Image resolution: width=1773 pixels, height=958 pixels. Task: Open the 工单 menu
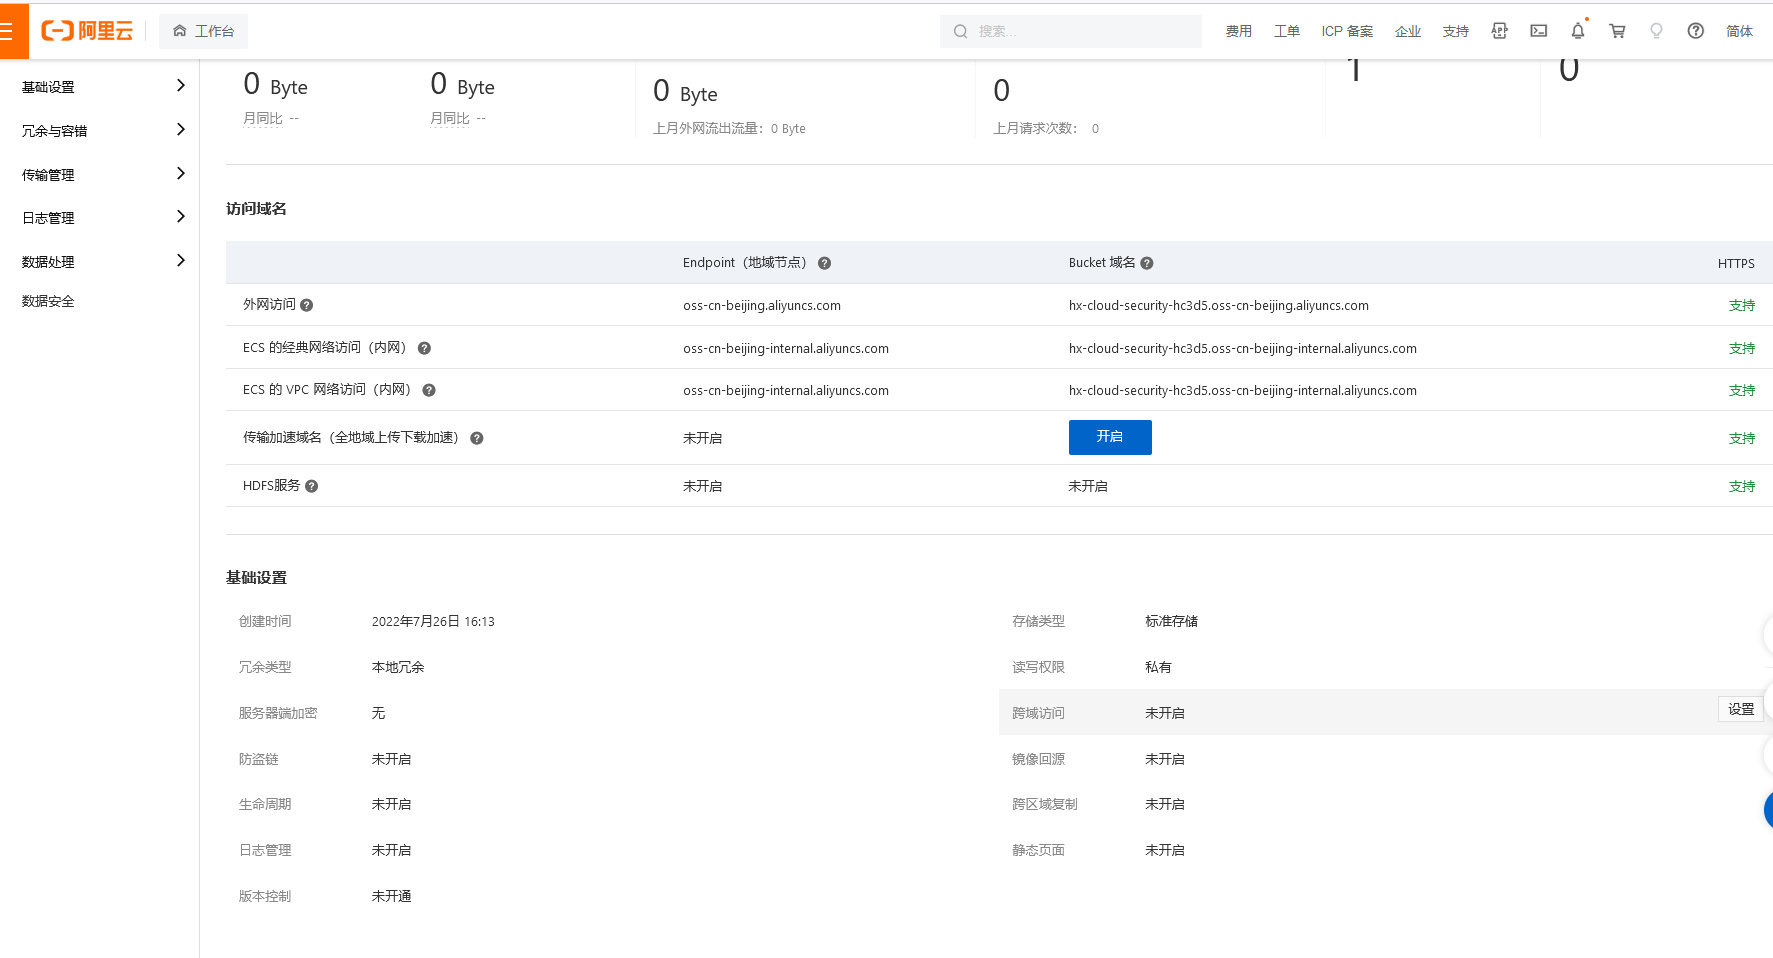coord(1287,31)
